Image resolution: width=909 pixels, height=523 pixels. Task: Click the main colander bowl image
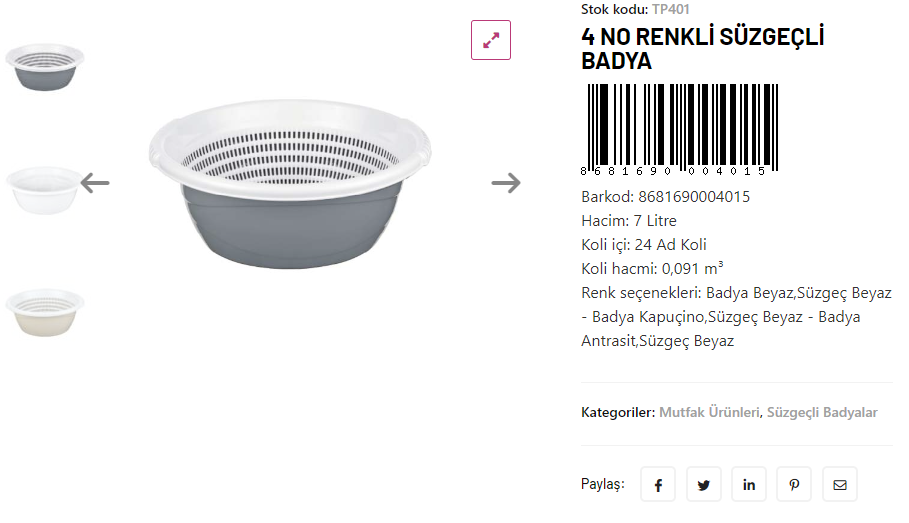point(290,185)
